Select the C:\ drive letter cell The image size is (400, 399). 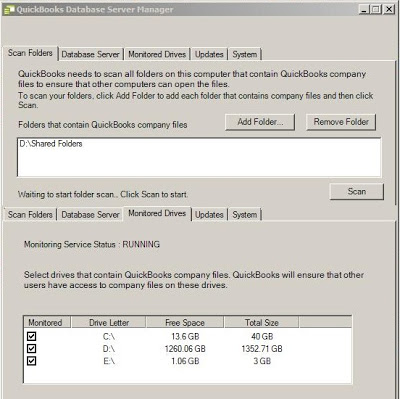[x=109, y=337]
